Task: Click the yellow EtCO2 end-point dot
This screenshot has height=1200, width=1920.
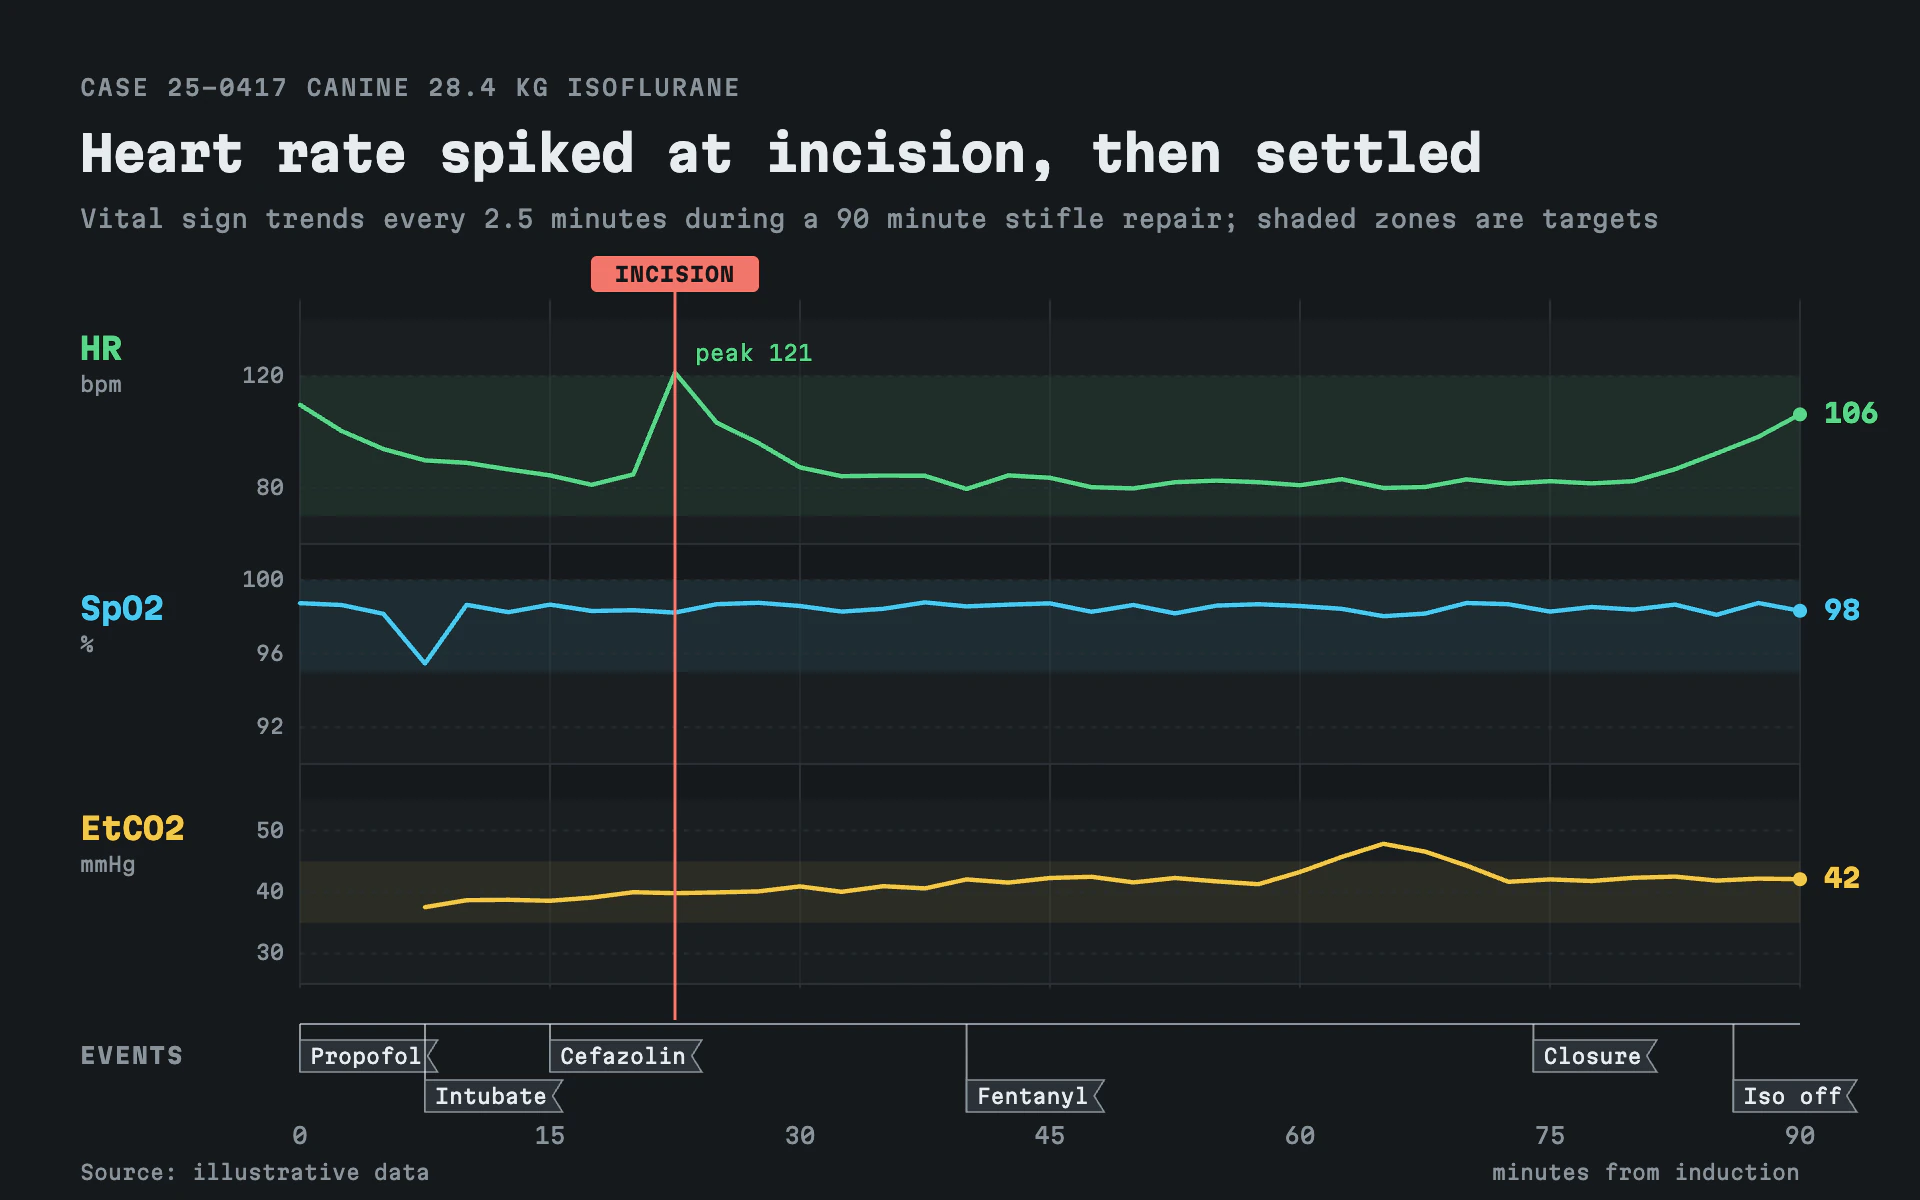Action: click(1800, 879)
